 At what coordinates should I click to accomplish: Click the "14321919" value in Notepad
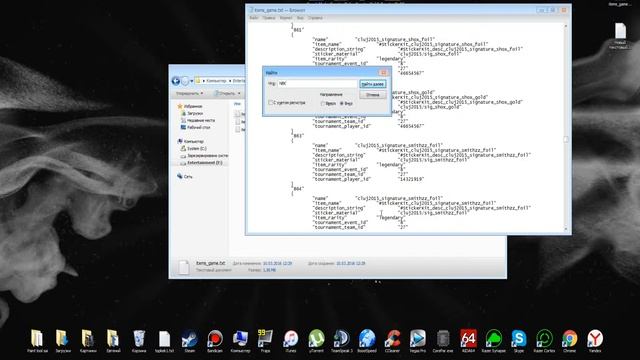click(411, 179)
